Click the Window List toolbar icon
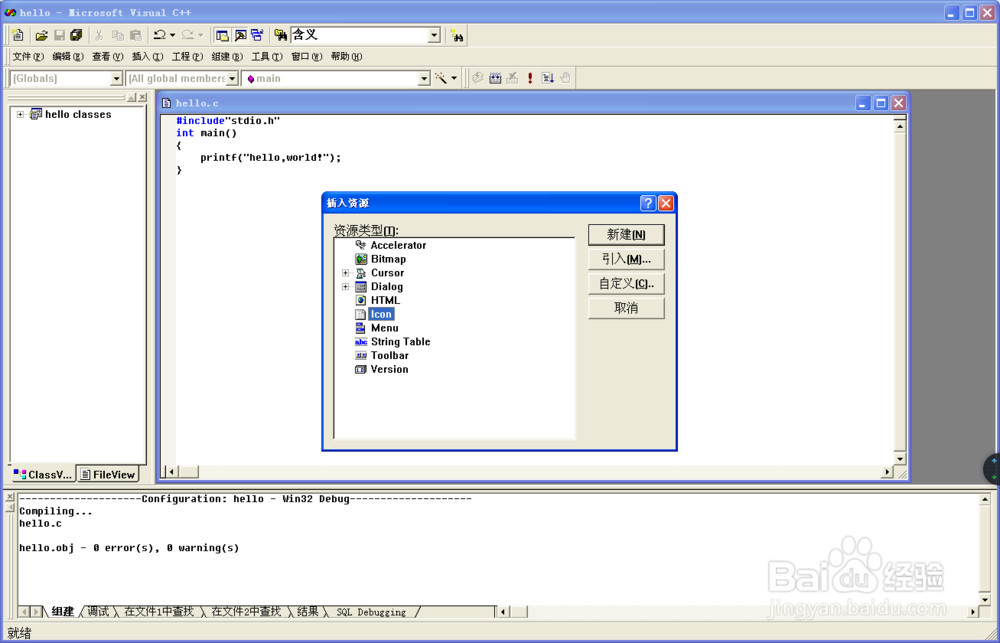Viewport: 1000px width, 643px height. click(x=258, y=35)
